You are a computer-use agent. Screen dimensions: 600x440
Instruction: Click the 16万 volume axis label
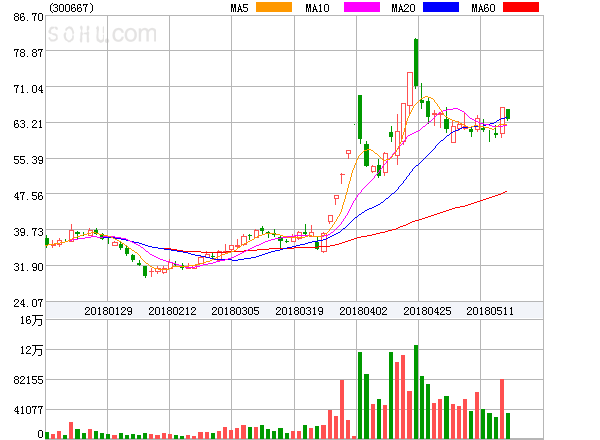point(31,320)
